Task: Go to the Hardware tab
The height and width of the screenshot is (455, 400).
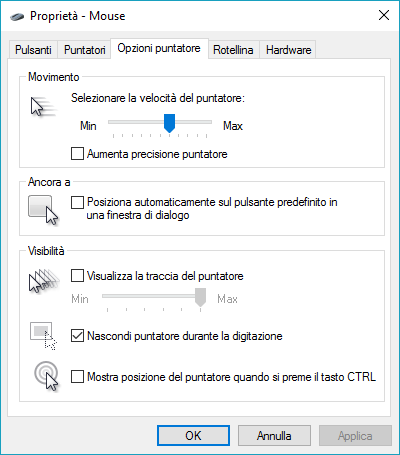Action: tap(288, 50)
